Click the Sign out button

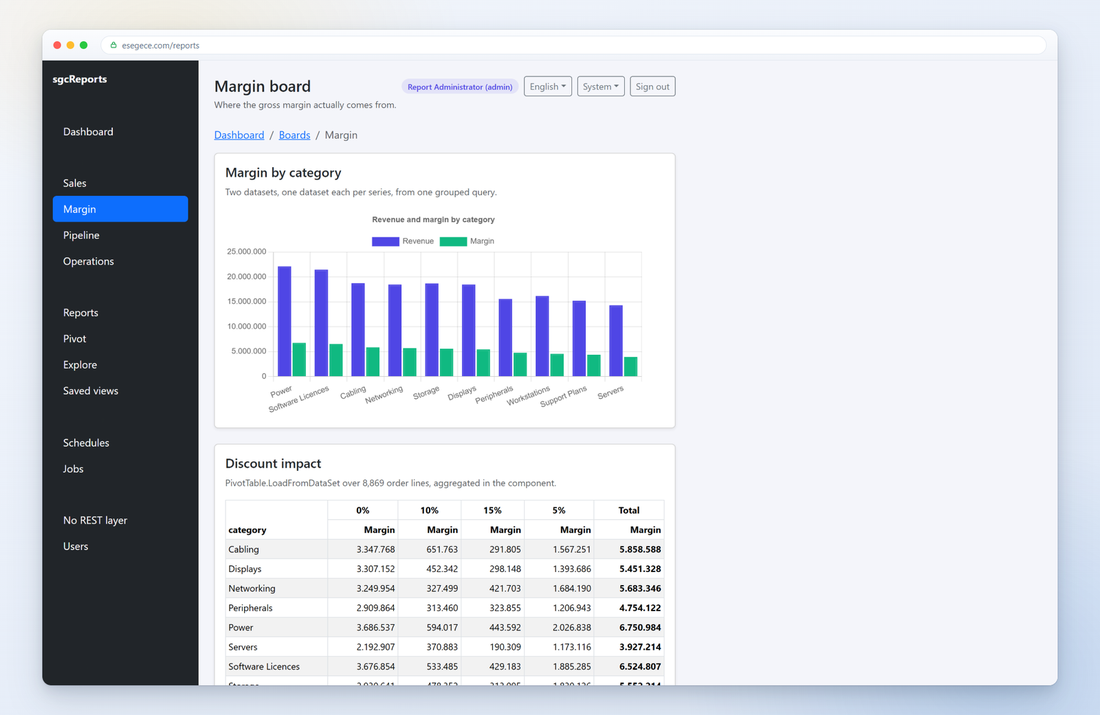(x=652, y=86)
